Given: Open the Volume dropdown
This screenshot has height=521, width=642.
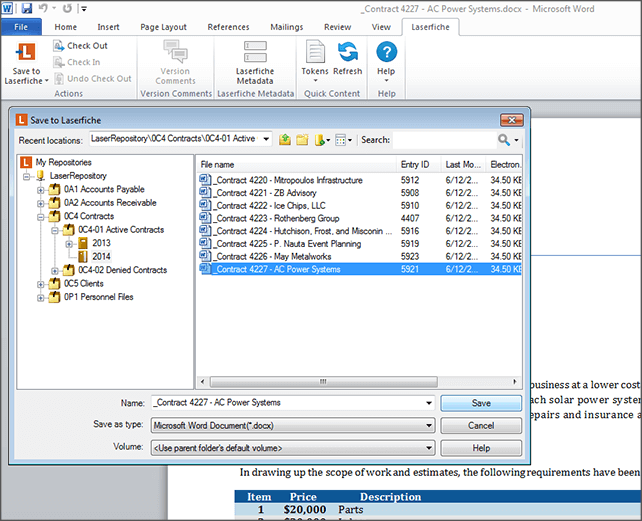Looking at the screenshot, I should [x=429, y=448].
